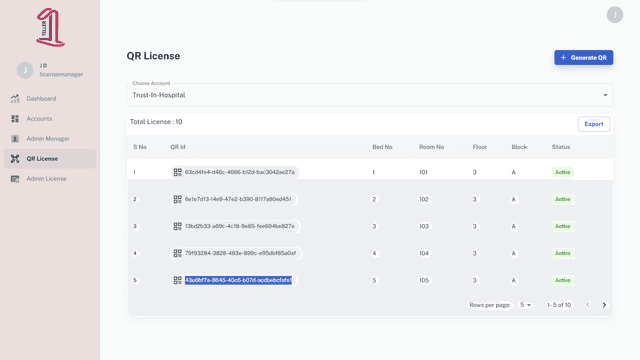Click the QR Id column header
Screen dimensions: 640x360
[178, 147]
